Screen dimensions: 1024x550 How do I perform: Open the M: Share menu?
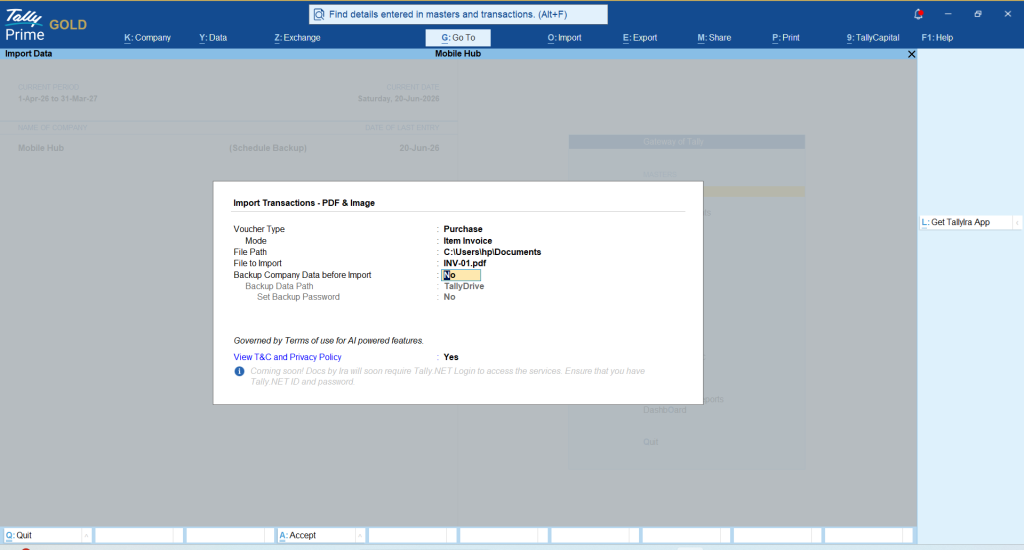714,38
